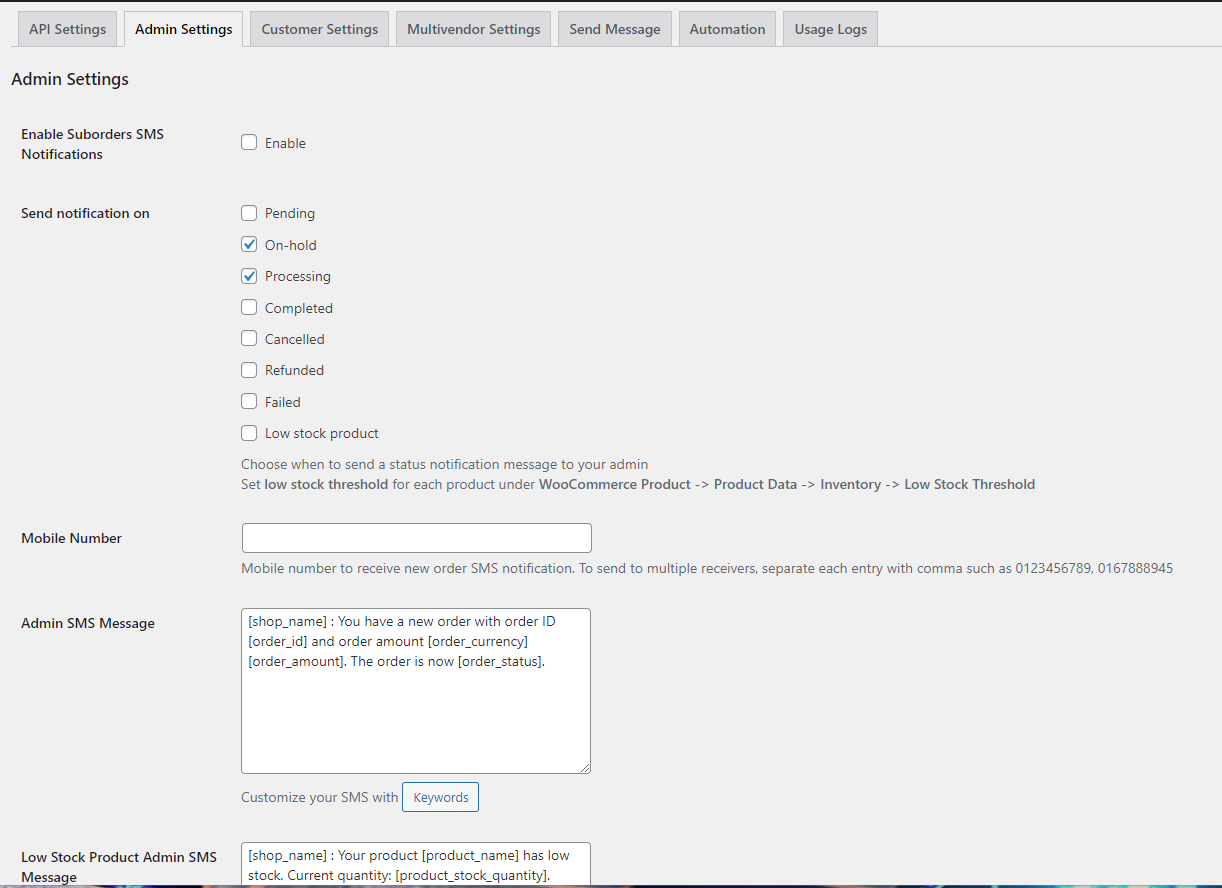
Task: Focus the Low Stock Product SMS textarea
Action: (x=416, y=864)
